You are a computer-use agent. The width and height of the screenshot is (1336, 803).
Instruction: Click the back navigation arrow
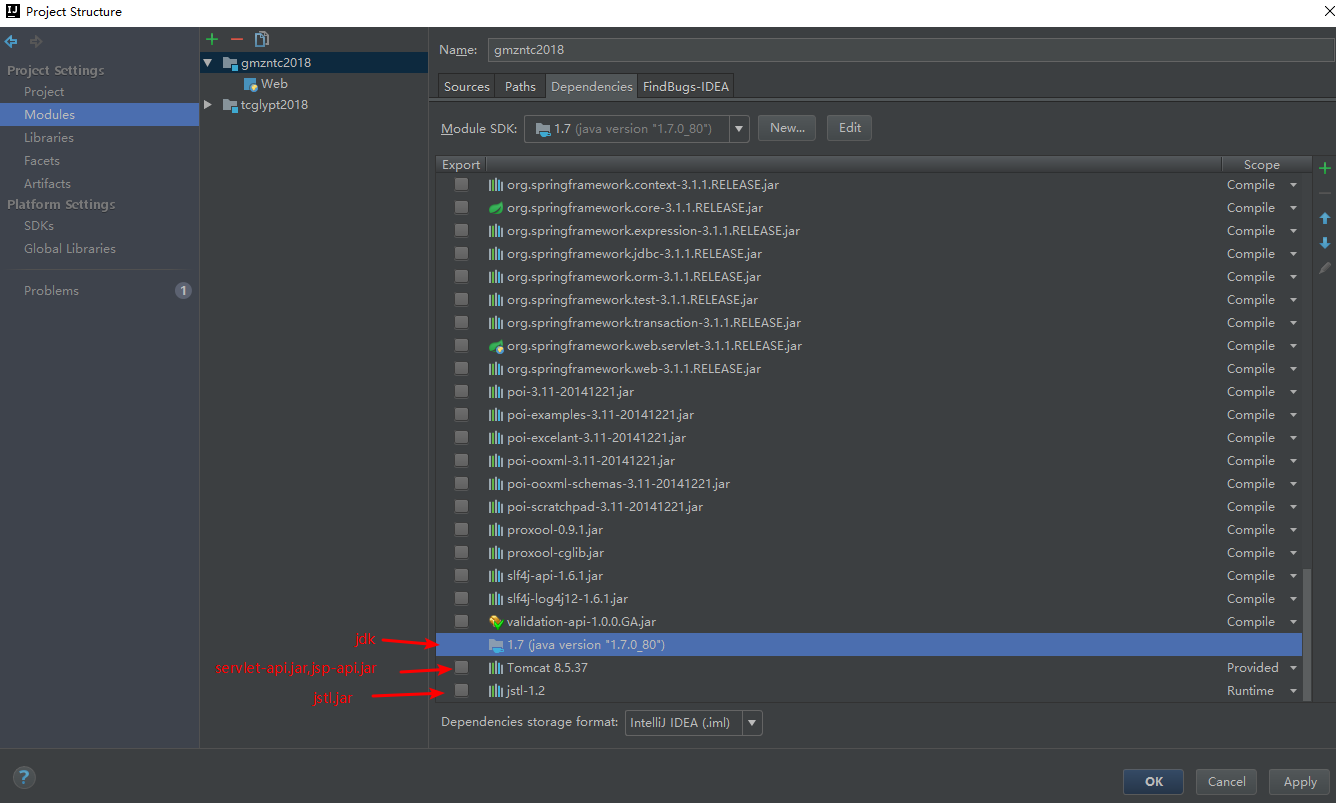click(x=11, y=41)
